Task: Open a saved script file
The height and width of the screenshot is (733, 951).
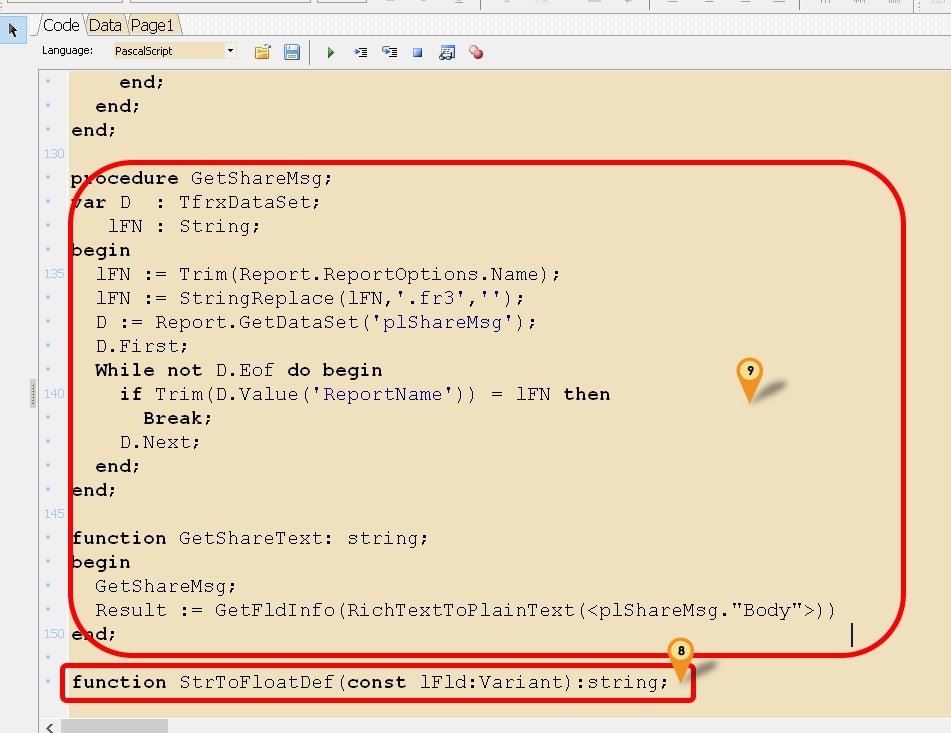Action: click(262, 52)
